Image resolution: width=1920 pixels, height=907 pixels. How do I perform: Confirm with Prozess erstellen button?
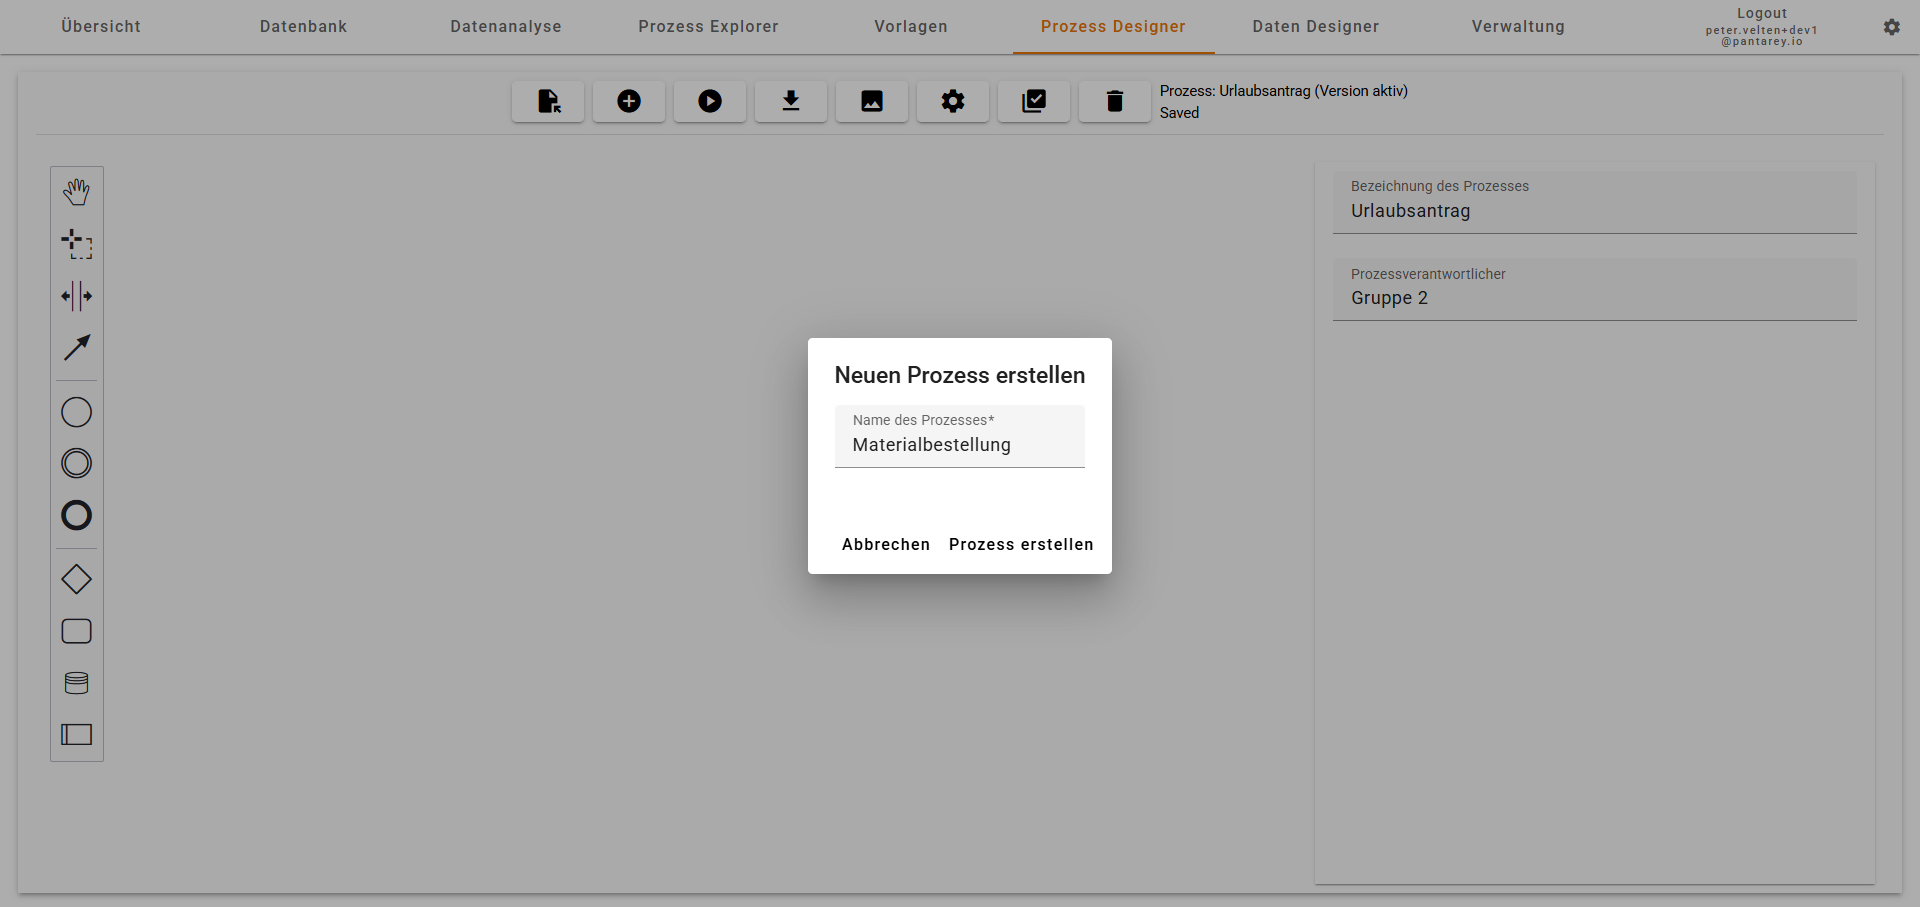click(1021, 544)
